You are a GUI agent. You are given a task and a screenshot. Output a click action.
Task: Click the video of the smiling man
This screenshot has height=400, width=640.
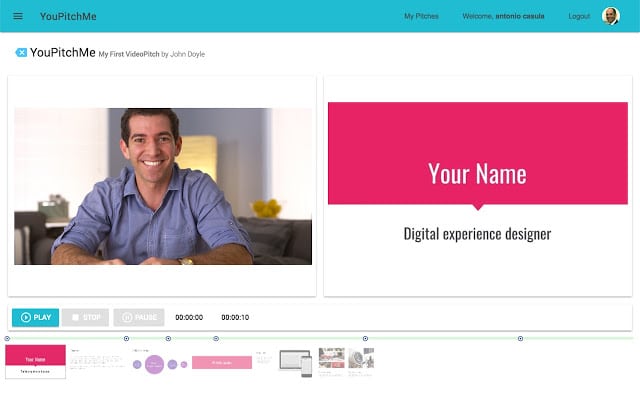click(x=163, y=185)
